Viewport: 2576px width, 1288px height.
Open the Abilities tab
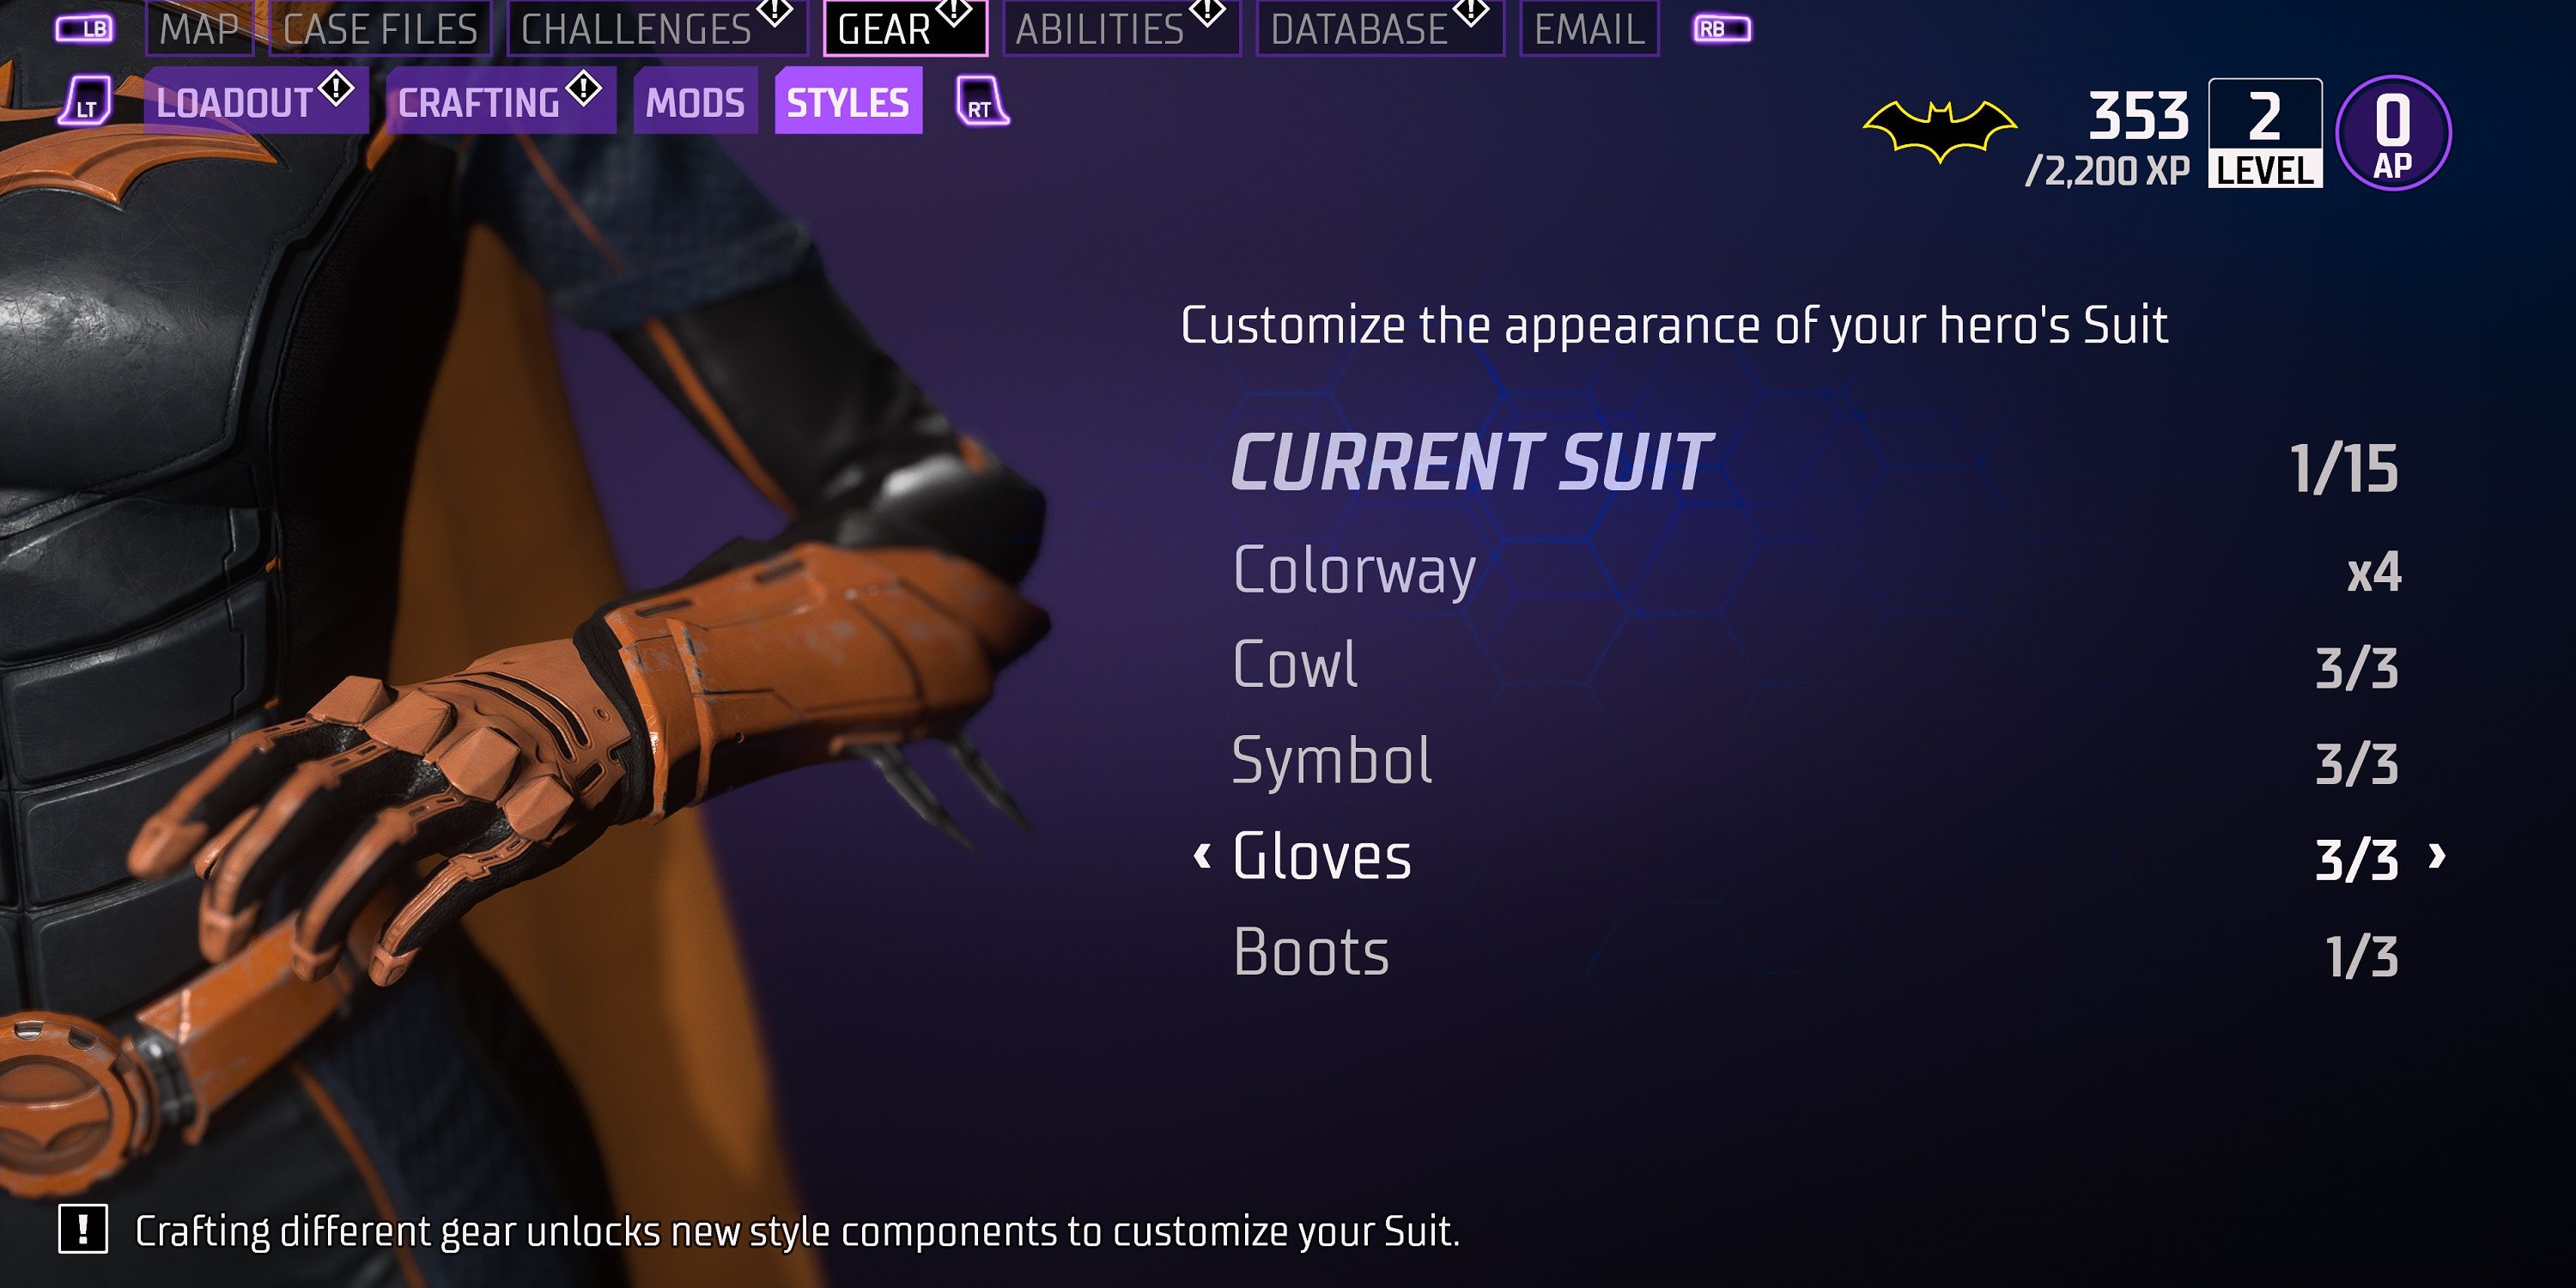pyautogui.click(x=1121, y=29)
